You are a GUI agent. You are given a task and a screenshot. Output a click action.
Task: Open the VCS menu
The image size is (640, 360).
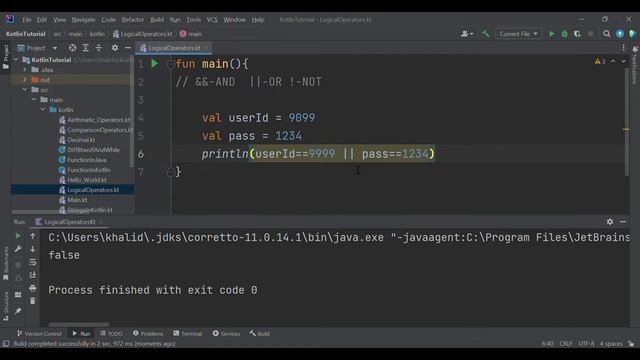[x=212, y=20]
